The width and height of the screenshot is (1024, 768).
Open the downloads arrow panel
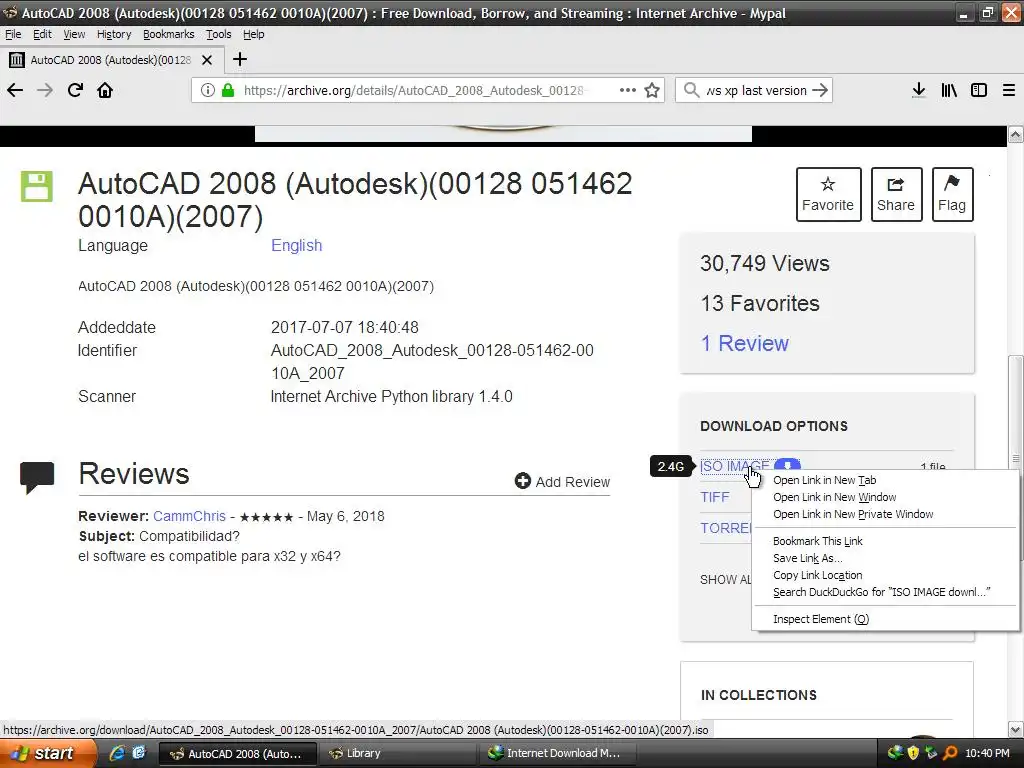[x=919, y=90]
